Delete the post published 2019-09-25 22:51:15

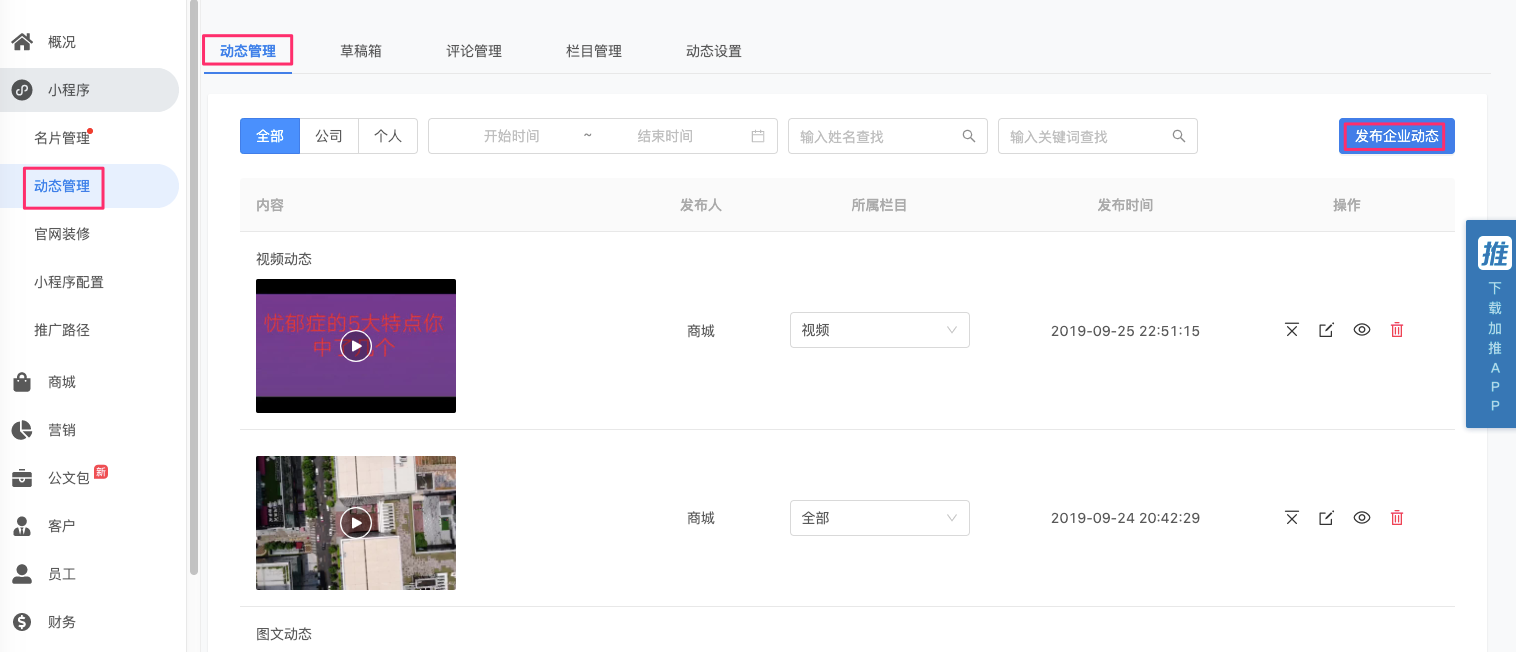(1397, 330)
